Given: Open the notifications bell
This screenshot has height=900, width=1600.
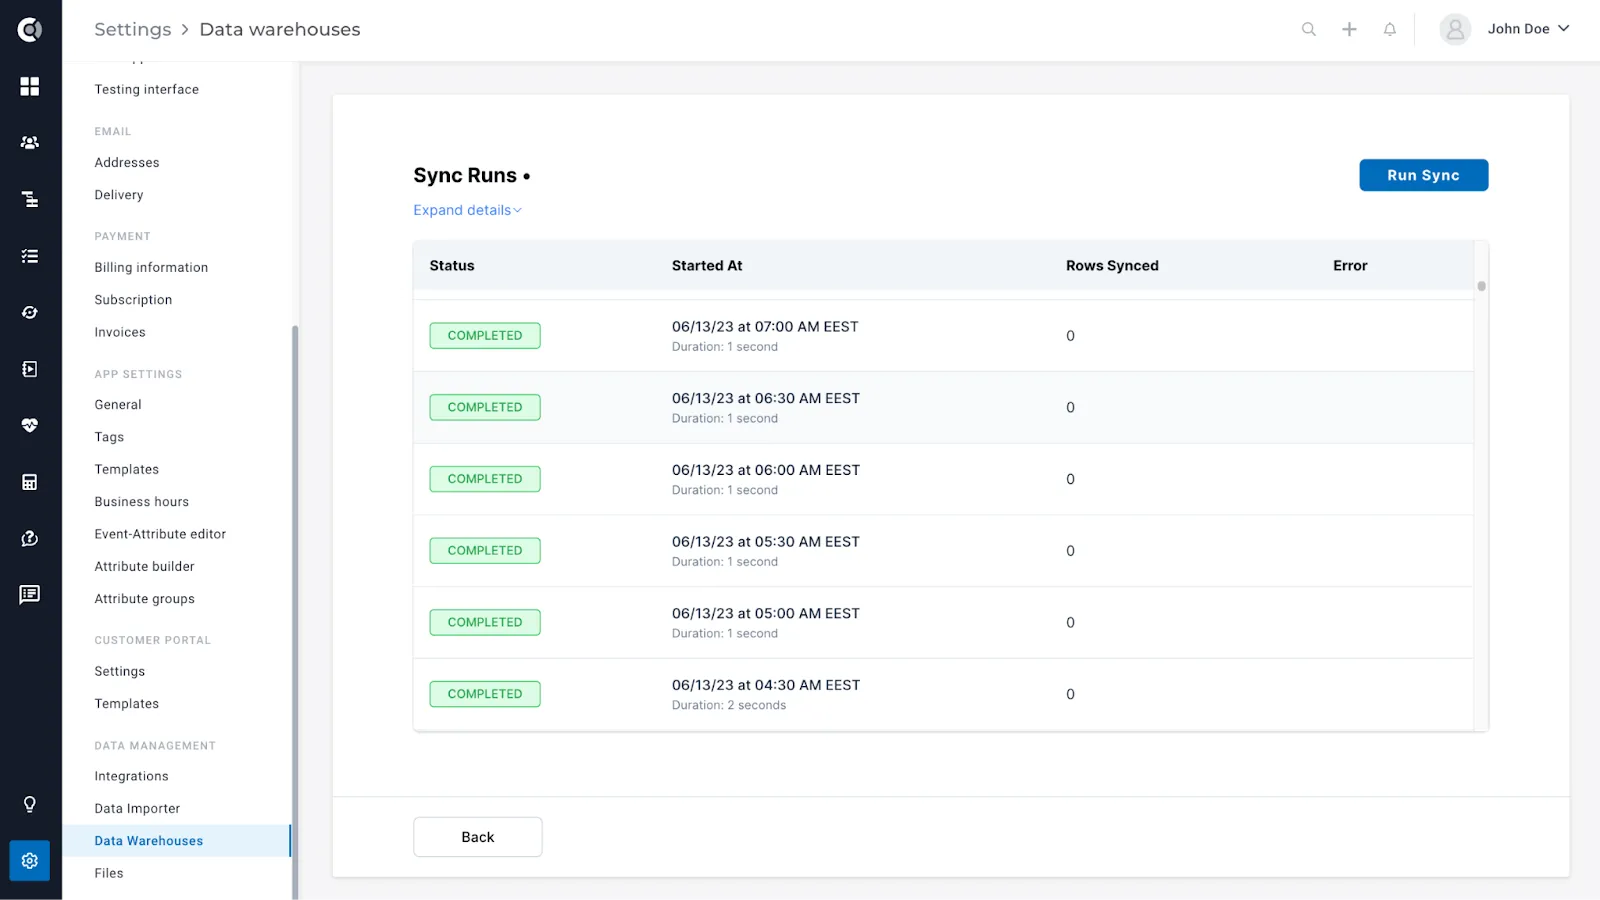Looking at the screenshot, I should click(1390, 30).
